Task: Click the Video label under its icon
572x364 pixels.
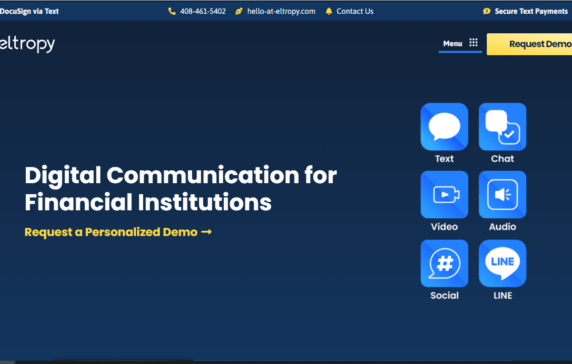Action: tap(444, 226)
